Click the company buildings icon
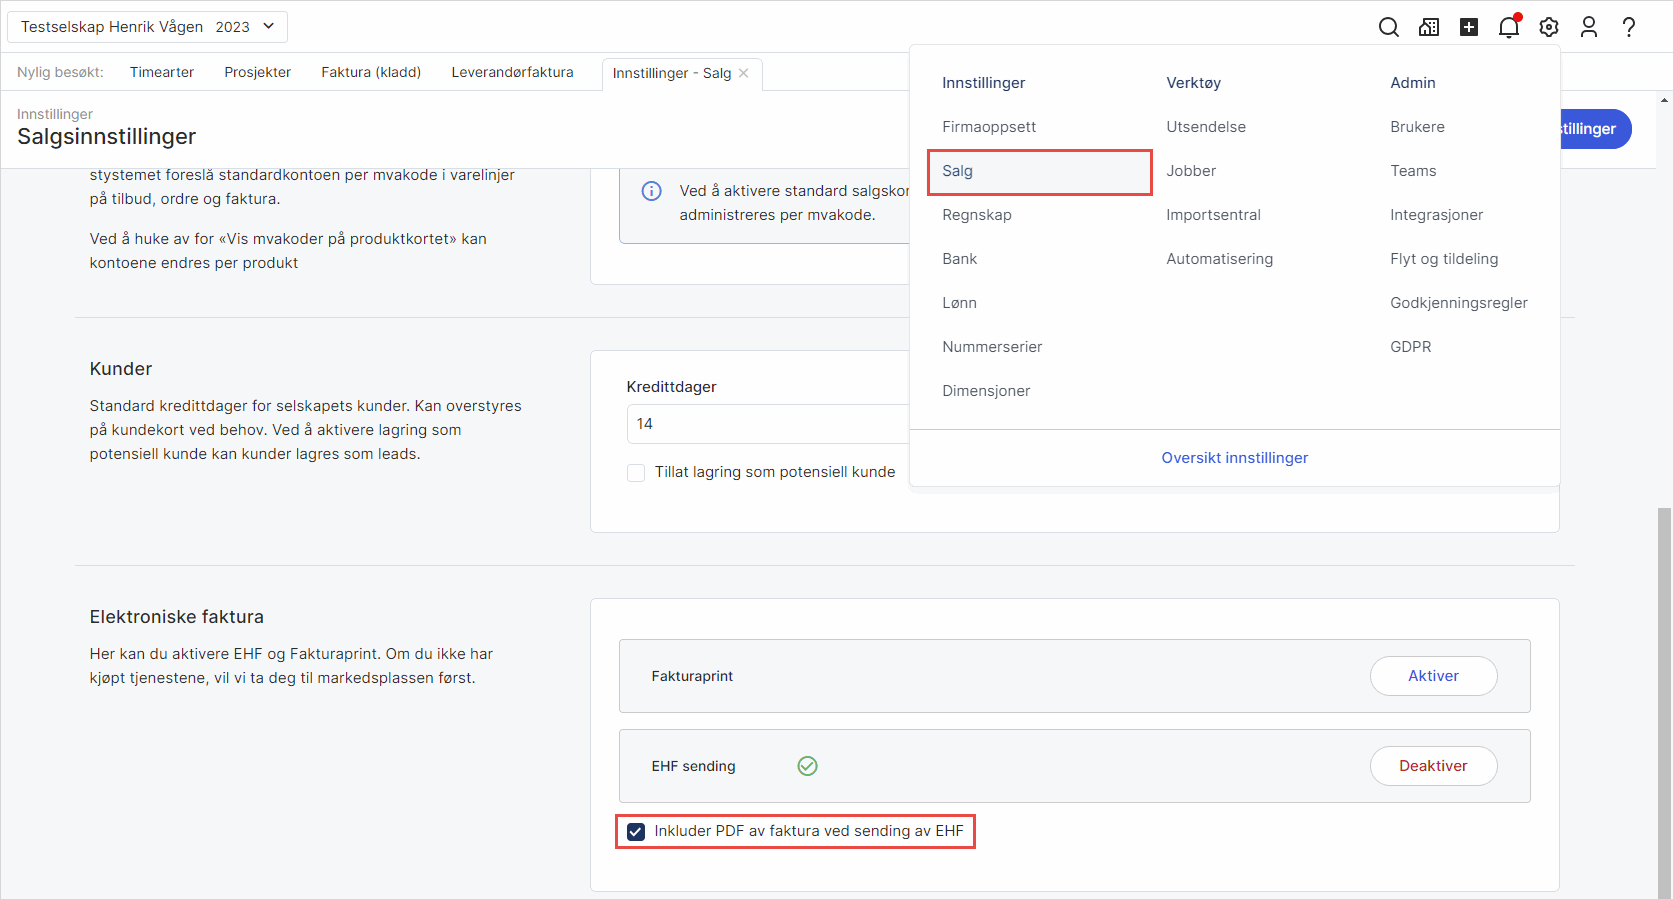The width and height of the screenshot is (1674, 900). click(x=1429, y=27)
